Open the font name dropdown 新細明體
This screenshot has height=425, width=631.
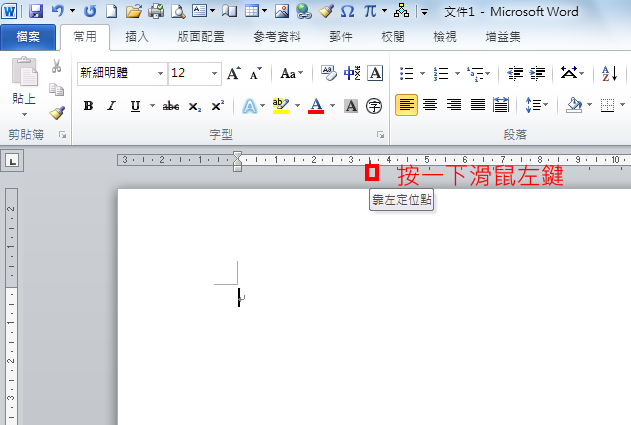coord(161,73)
